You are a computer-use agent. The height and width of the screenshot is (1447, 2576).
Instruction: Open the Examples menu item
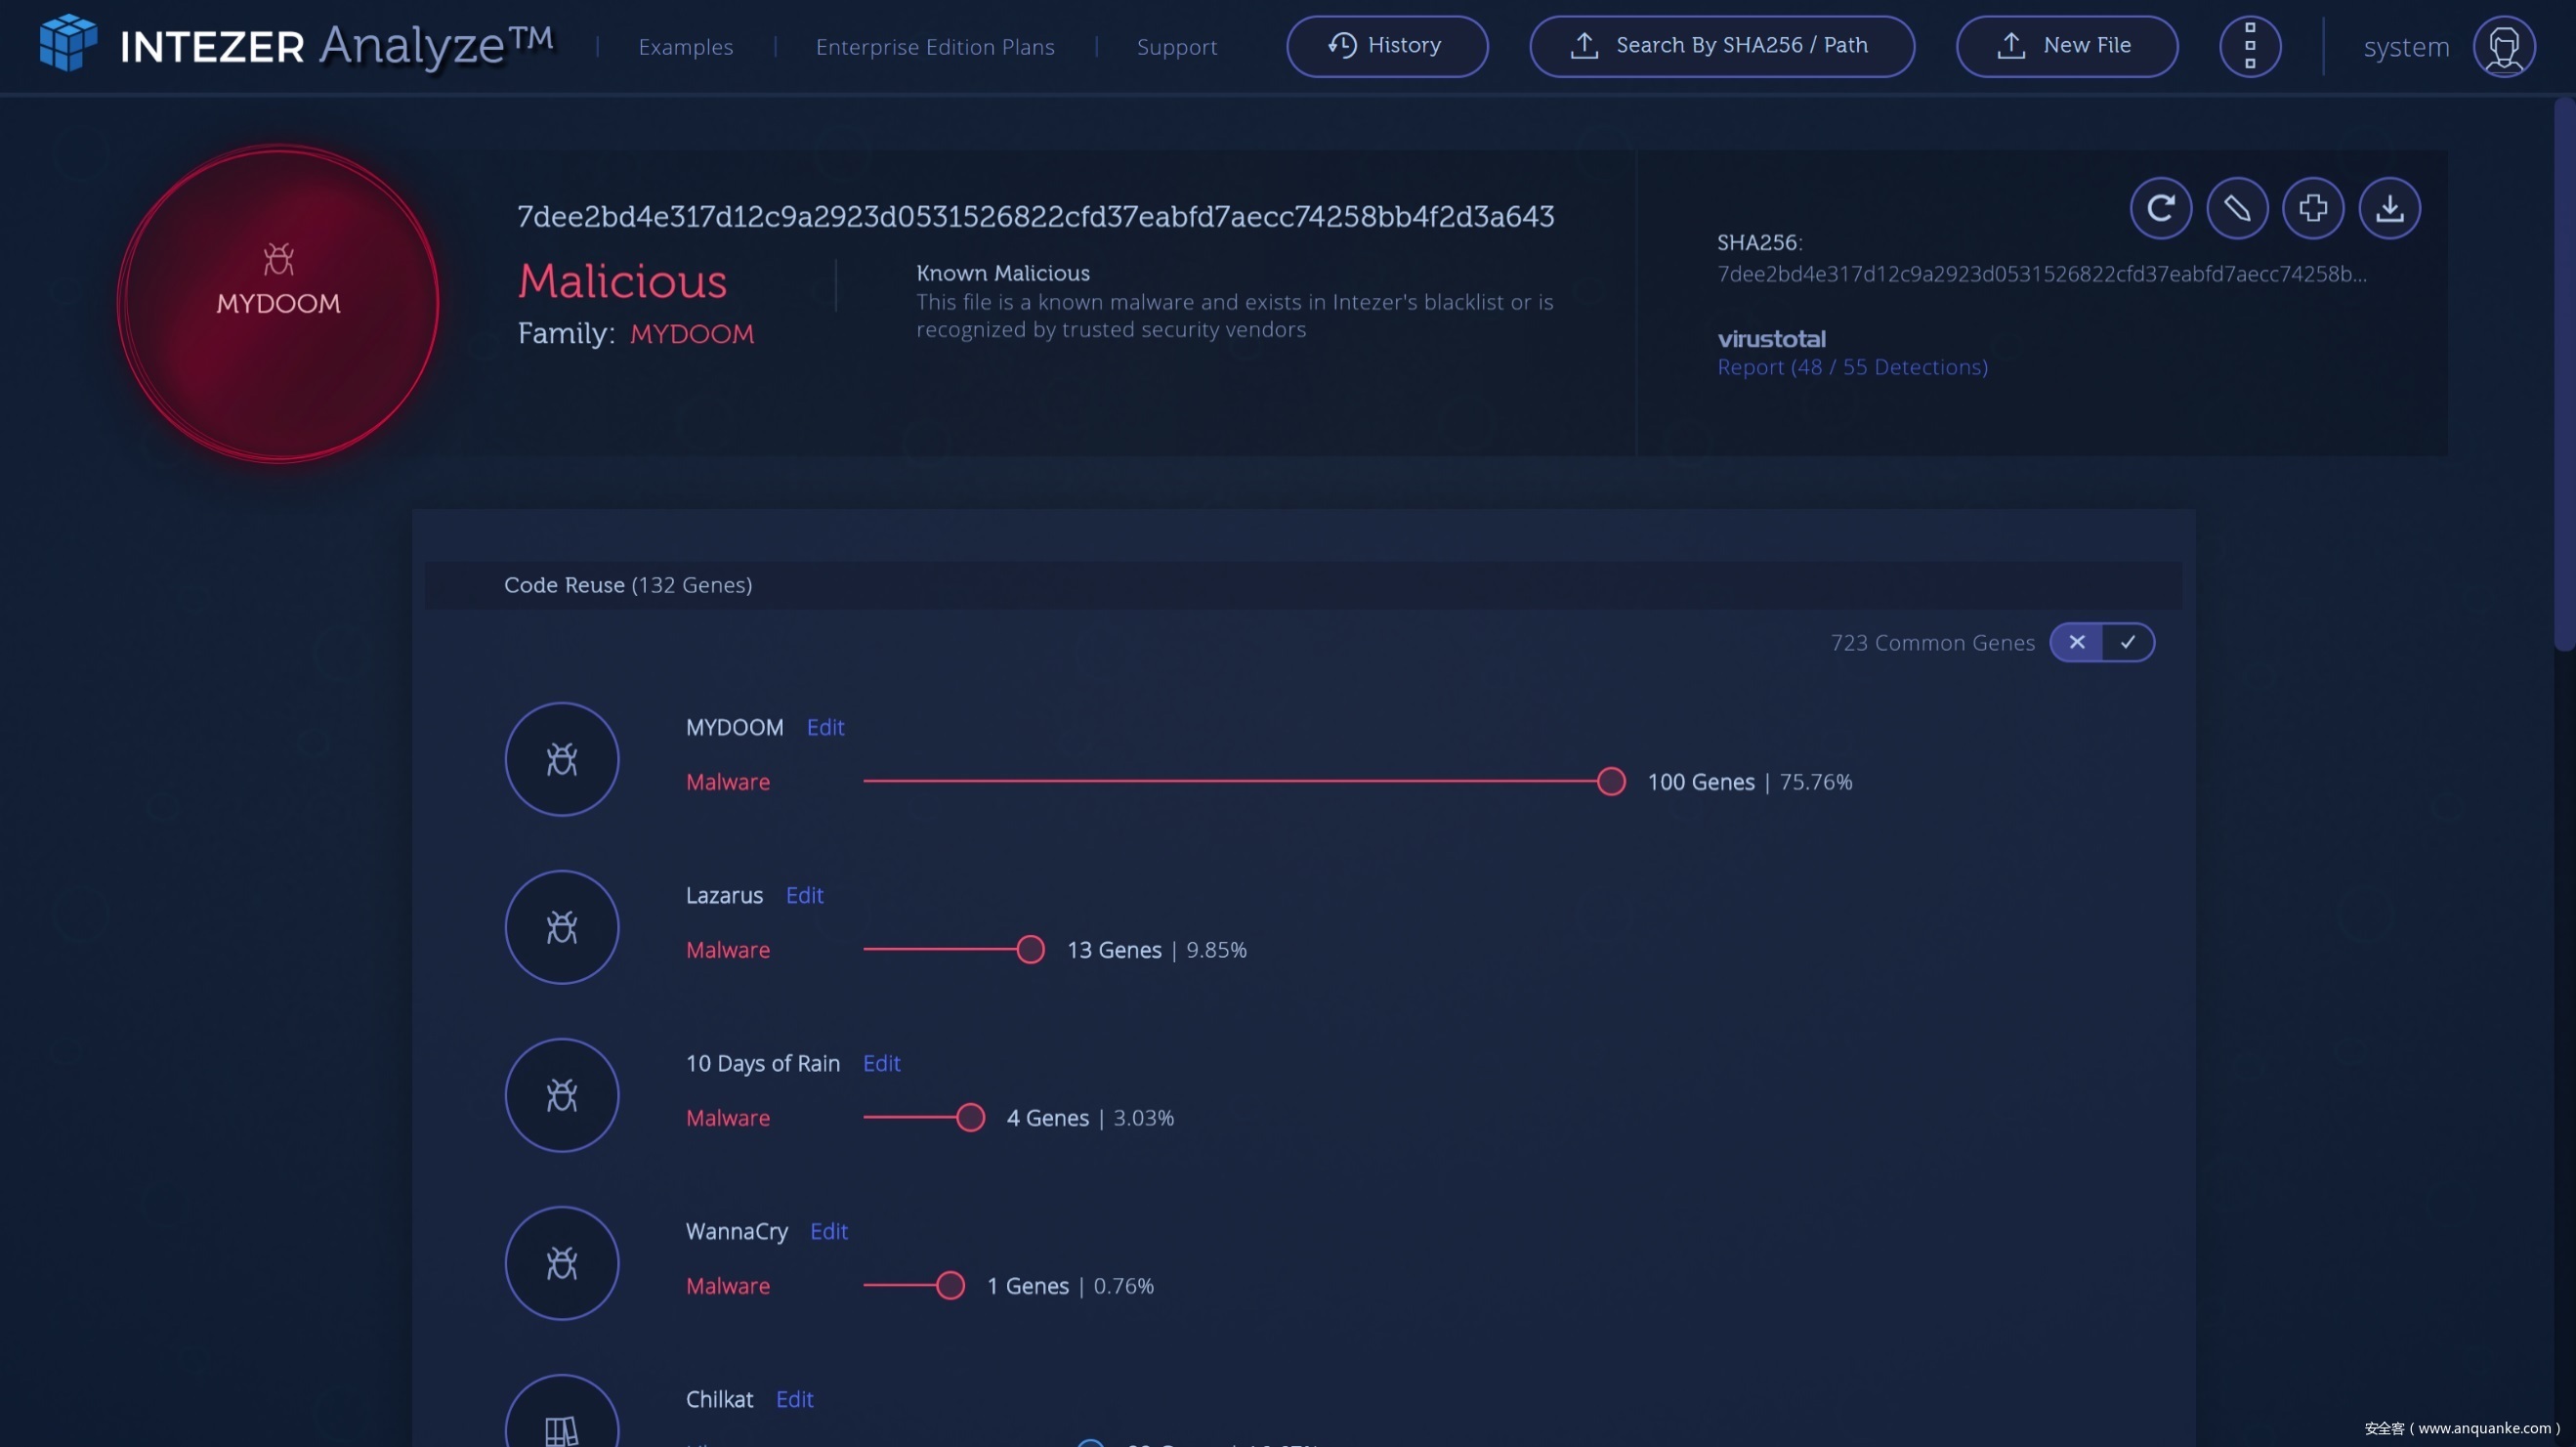[x=685, y=47]
